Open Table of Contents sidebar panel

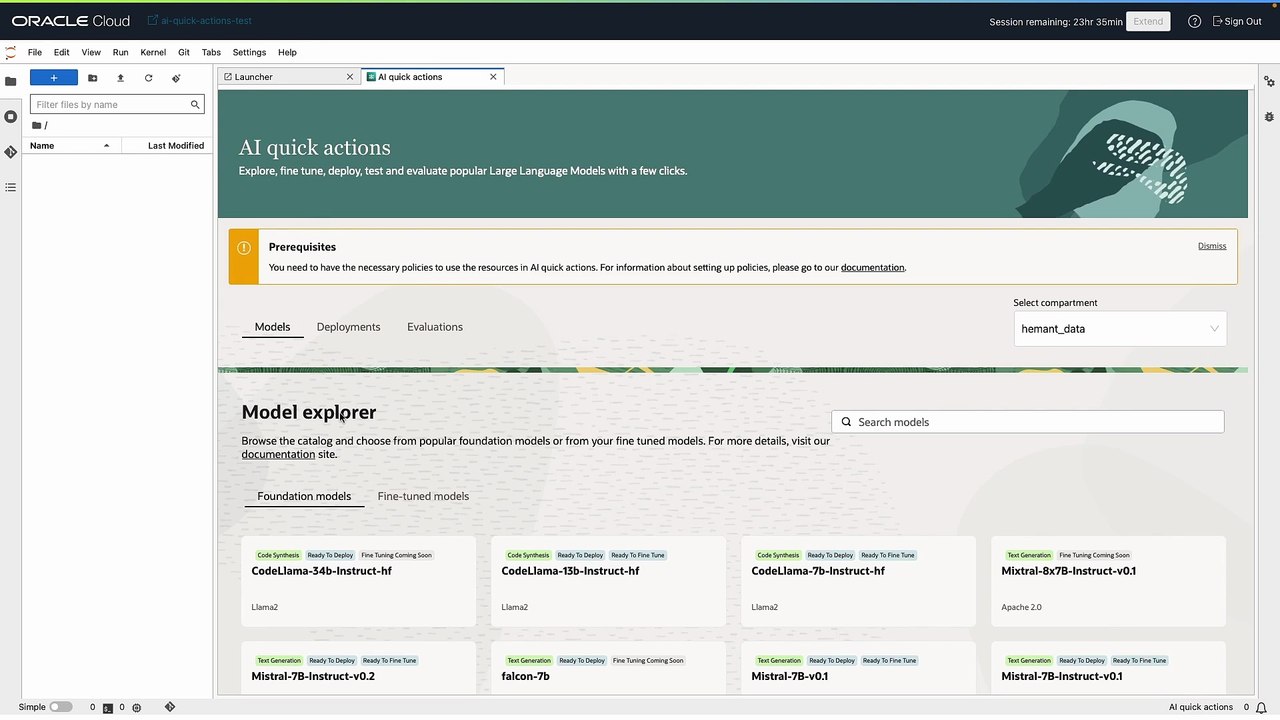pyautogui.click(x=11, y=187)
